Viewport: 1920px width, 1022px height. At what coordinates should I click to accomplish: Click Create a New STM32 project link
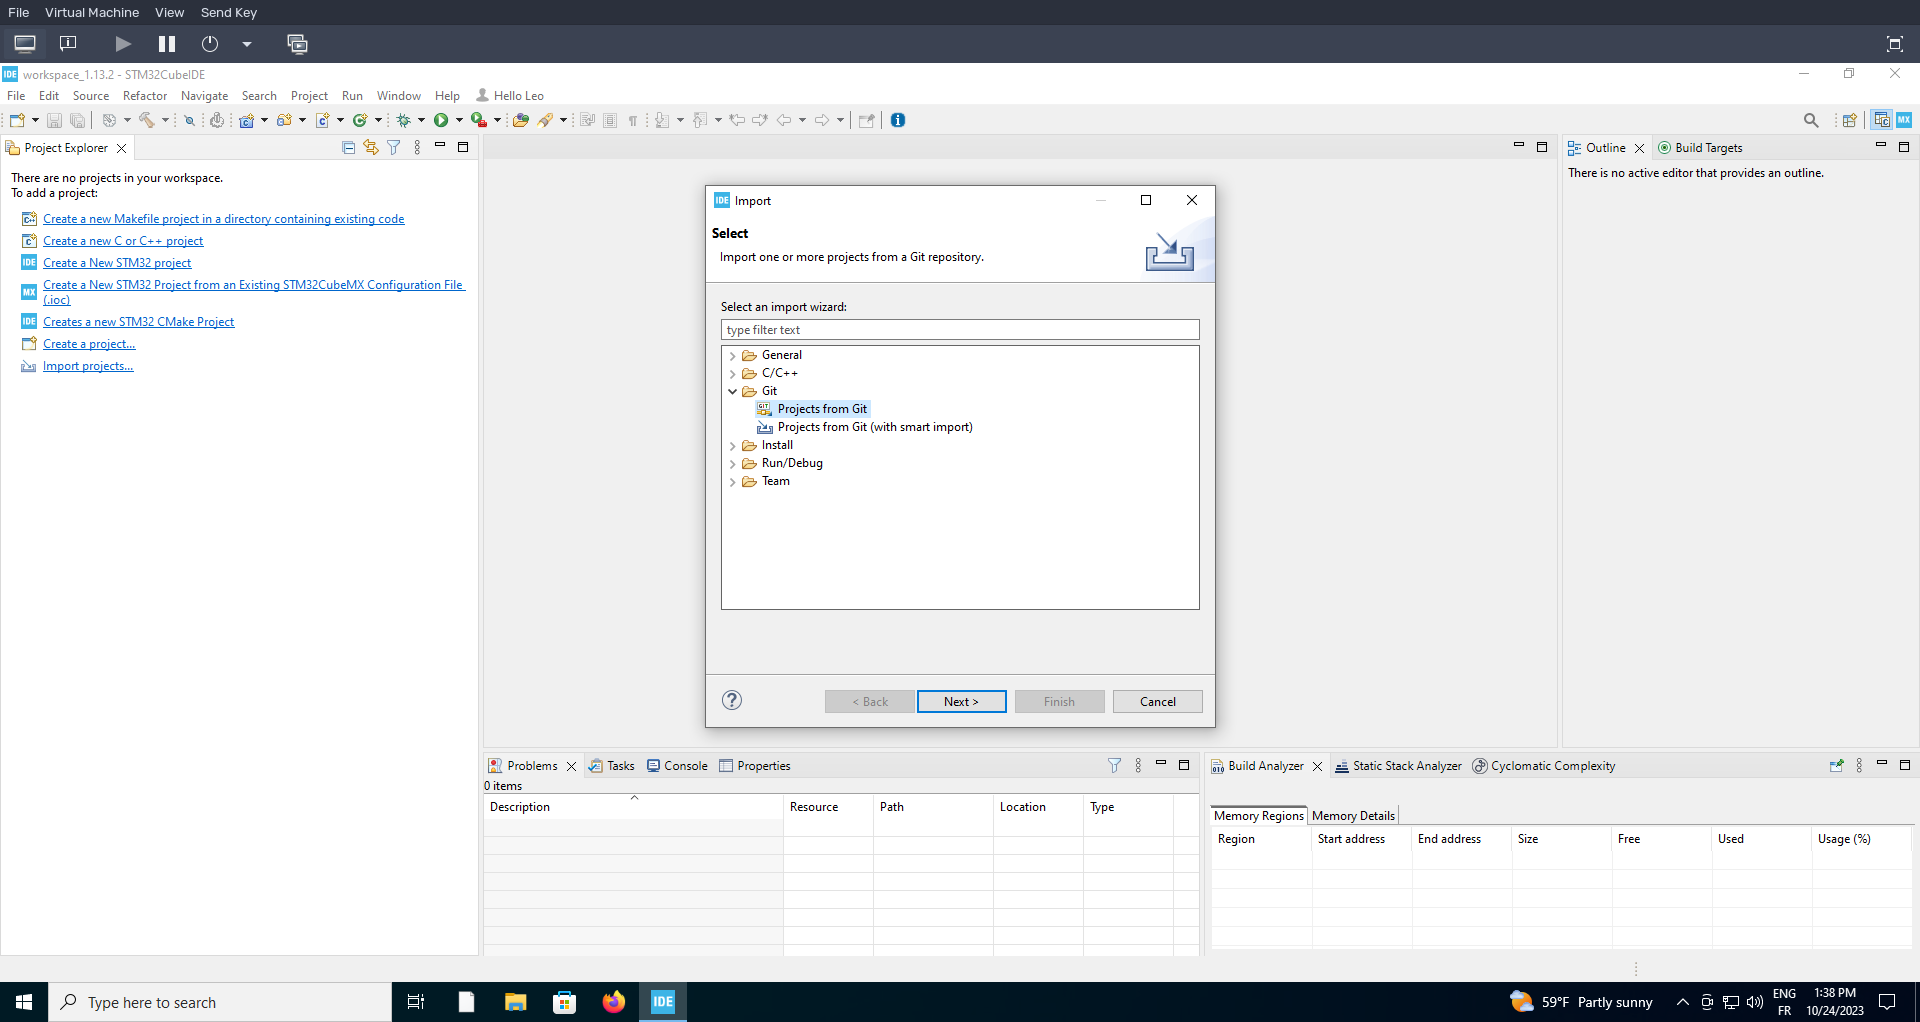click(x=117, y=263)
